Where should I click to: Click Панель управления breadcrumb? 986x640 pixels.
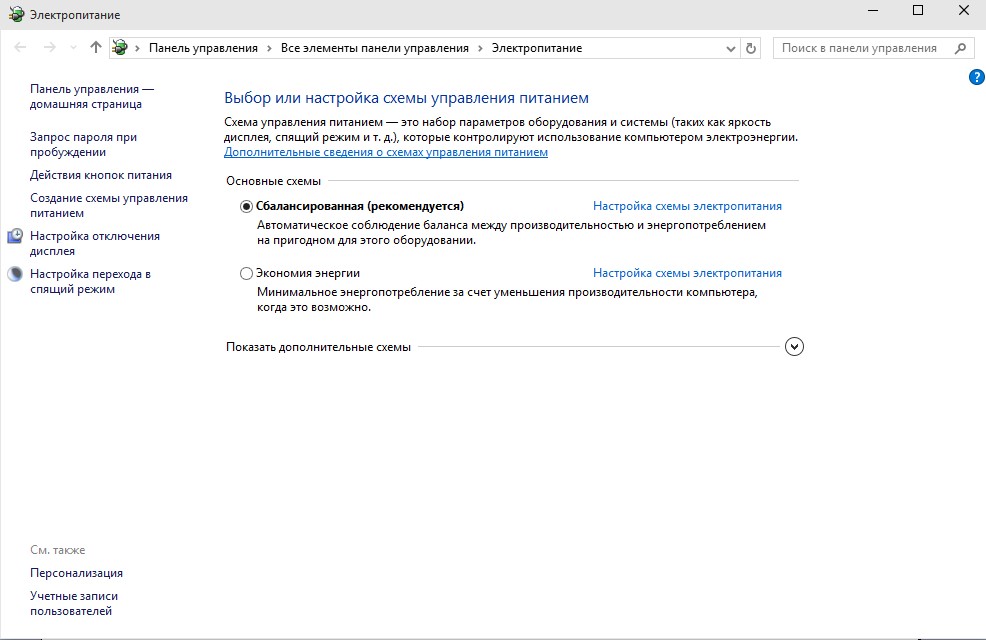(203, 48)
